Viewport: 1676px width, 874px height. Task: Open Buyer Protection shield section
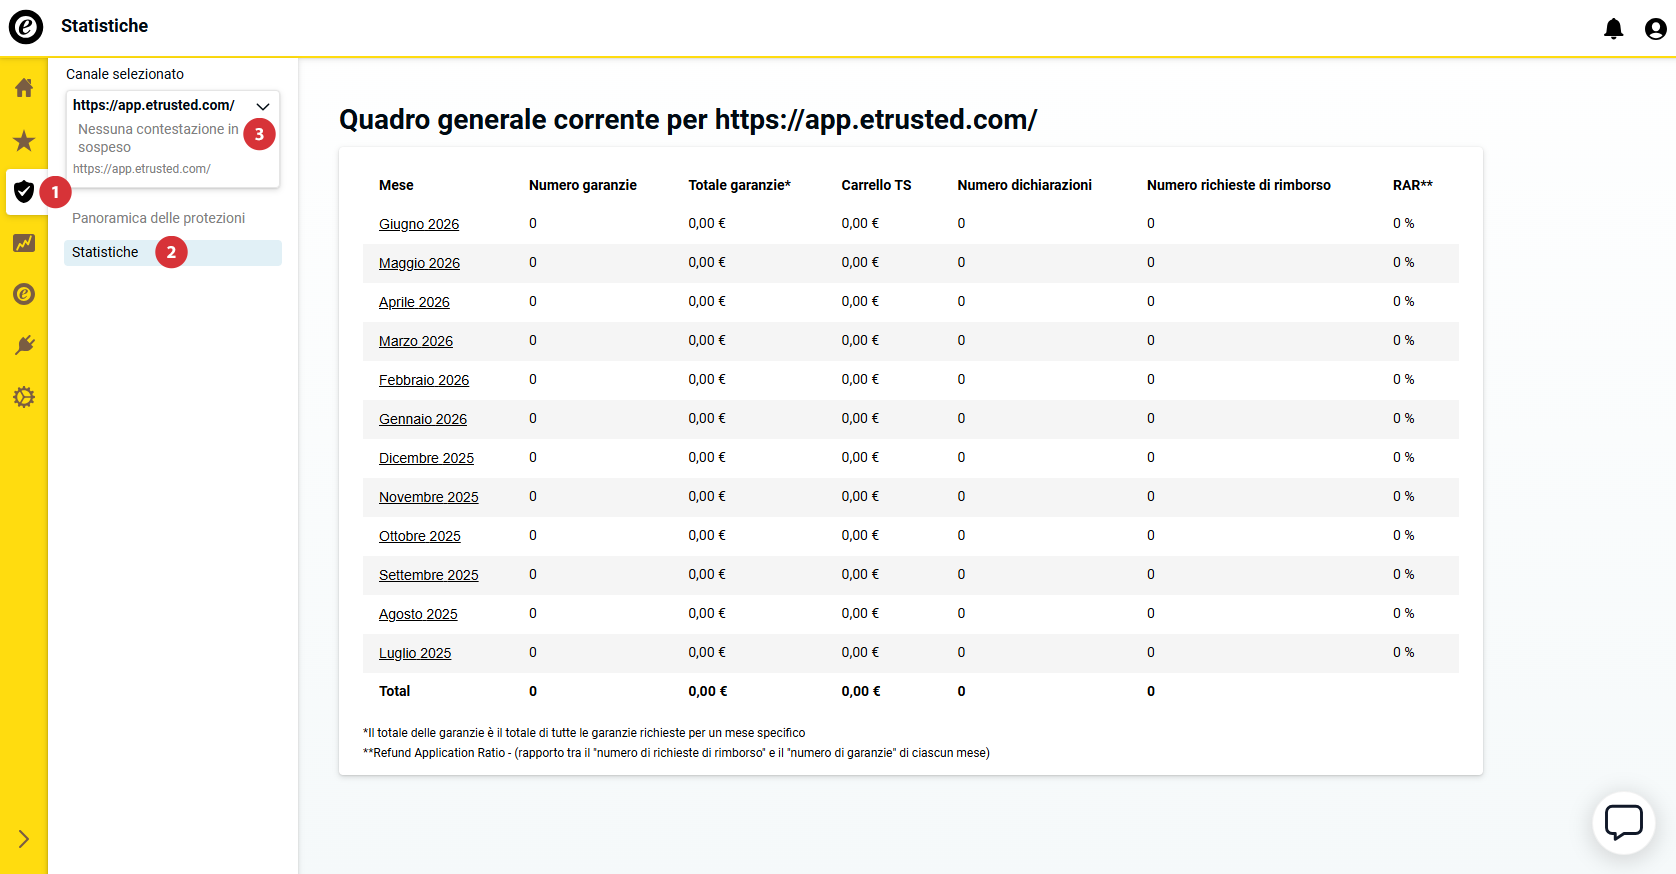point(24,191)
